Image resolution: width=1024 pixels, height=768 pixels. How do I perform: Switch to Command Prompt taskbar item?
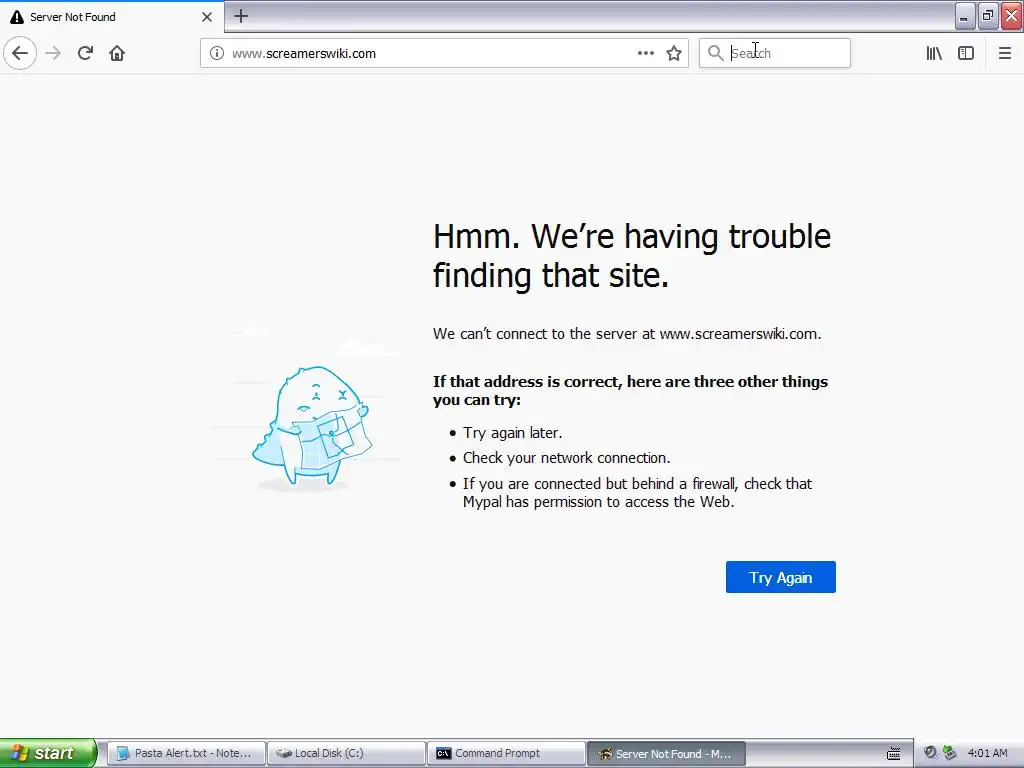tap(507, 753)
